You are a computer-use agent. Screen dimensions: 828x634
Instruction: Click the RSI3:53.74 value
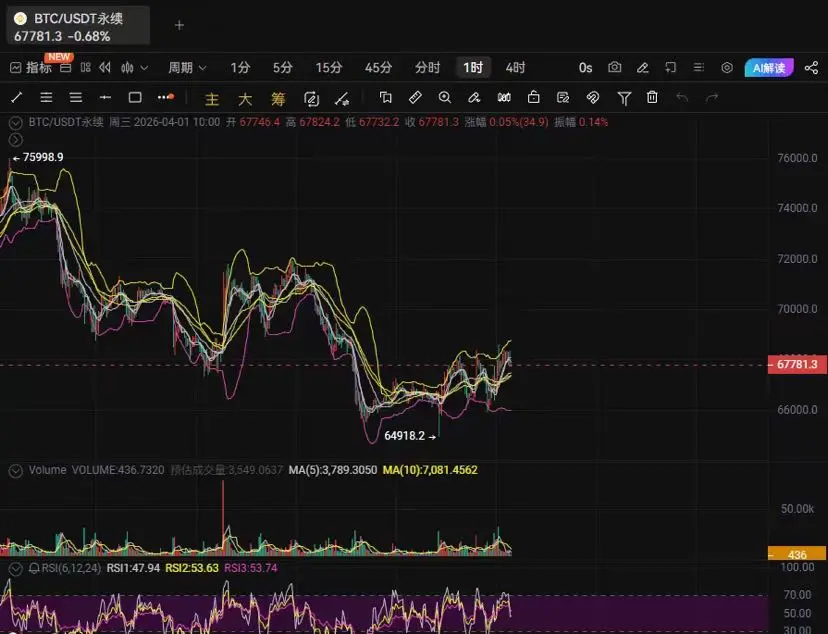point(250,568)
